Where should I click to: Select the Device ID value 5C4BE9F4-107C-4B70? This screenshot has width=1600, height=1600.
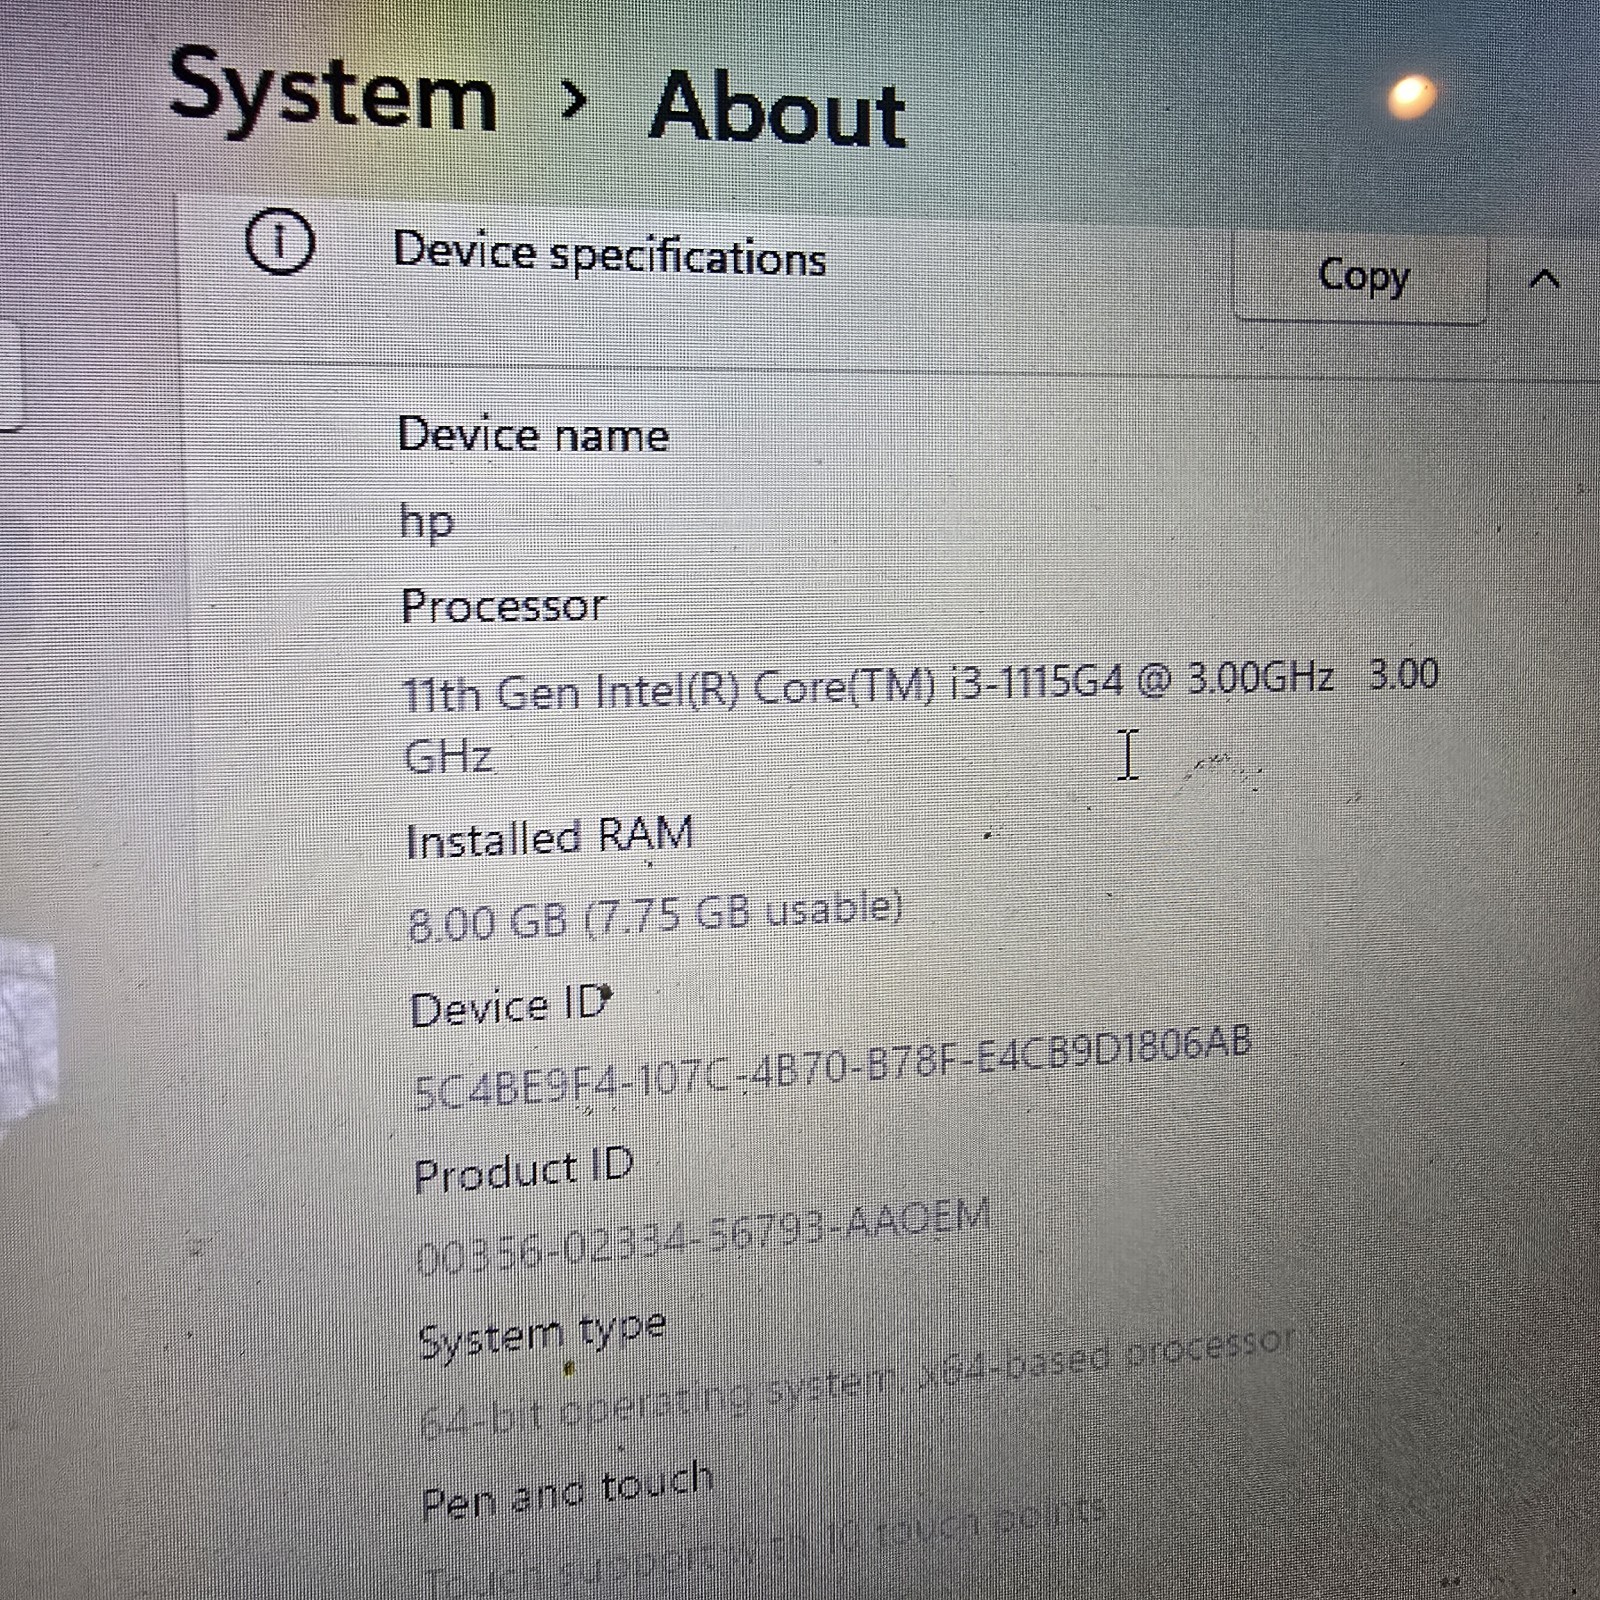(x=832, y=1068)
